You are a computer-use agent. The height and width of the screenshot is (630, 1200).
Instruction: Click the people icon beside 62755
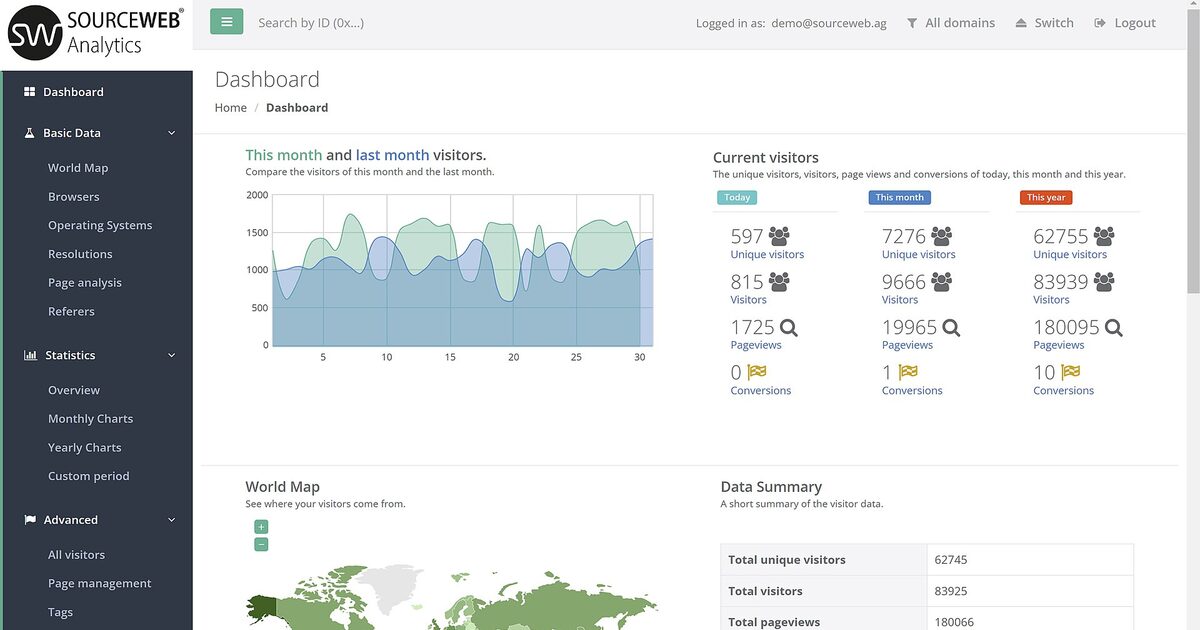(1104, 236)
